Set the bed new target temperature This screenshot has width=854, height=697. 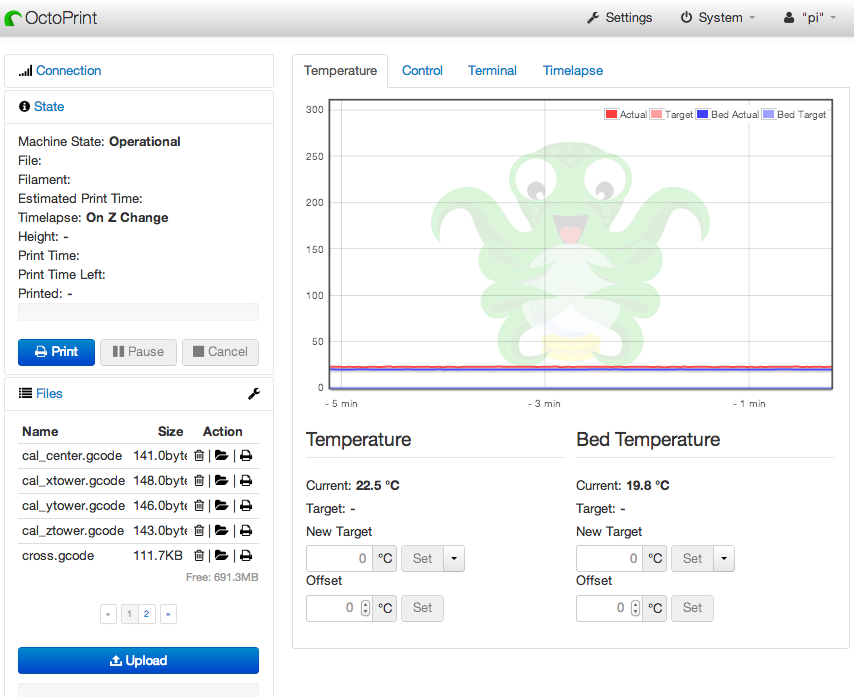693,559
